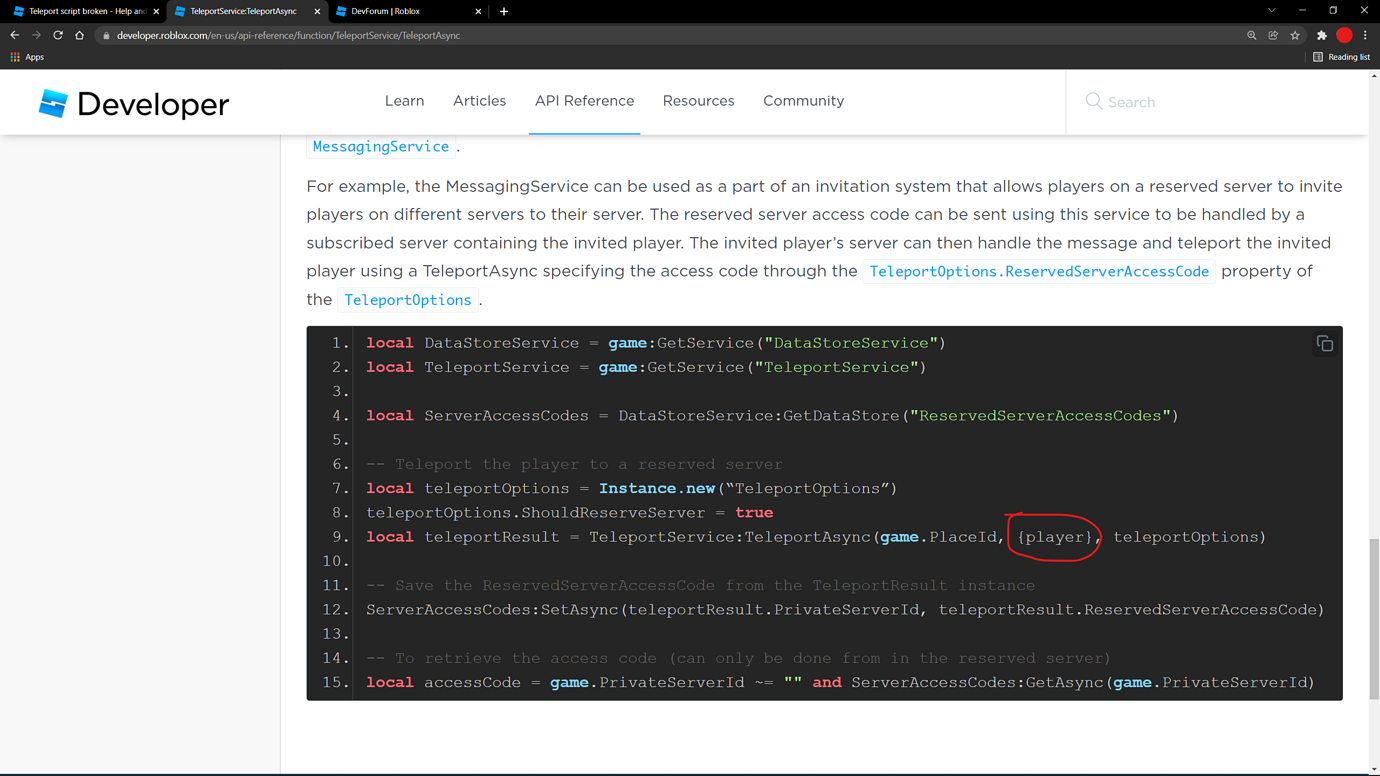Expand the window chevron dropdown near minimize
The width and height of the screenshot is (1380, 776).
(1271, 11)
